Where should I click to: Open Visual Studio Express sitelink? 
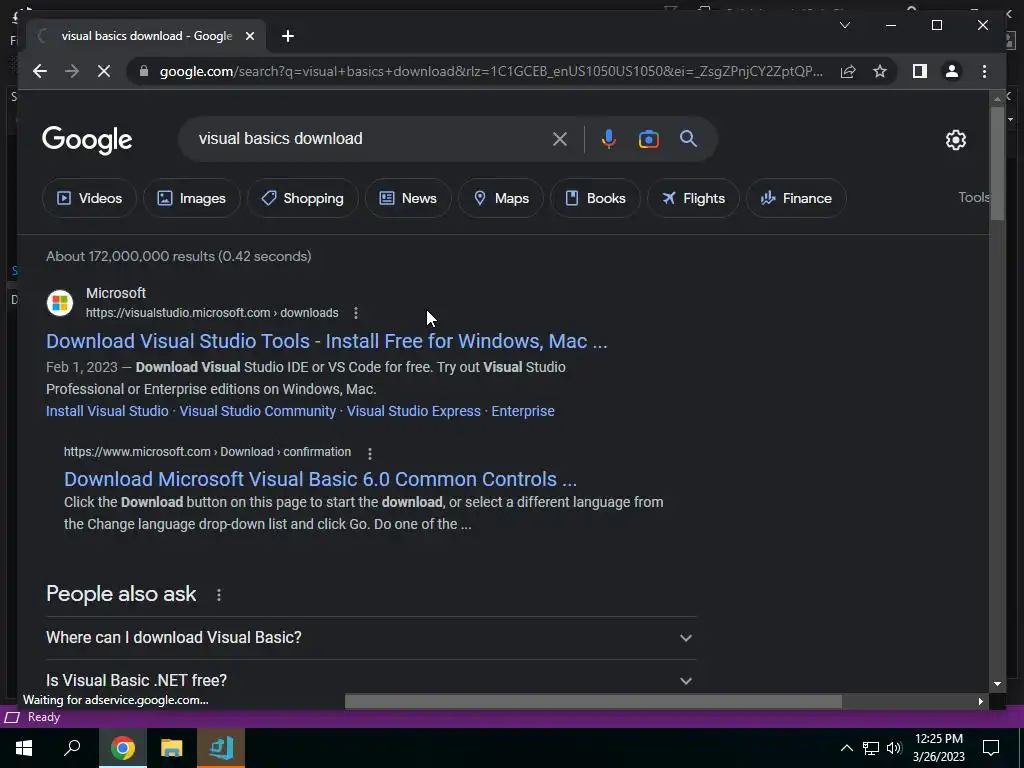click(413, 411)
